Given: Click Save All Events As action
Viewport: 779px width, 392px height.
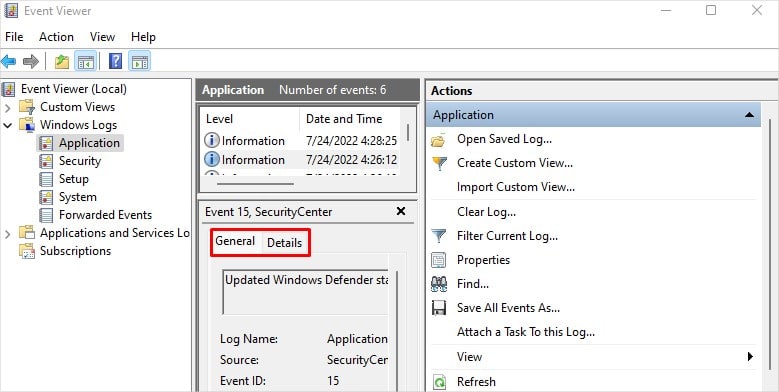Looking at the screenshot, I should [x=508, y=308].
